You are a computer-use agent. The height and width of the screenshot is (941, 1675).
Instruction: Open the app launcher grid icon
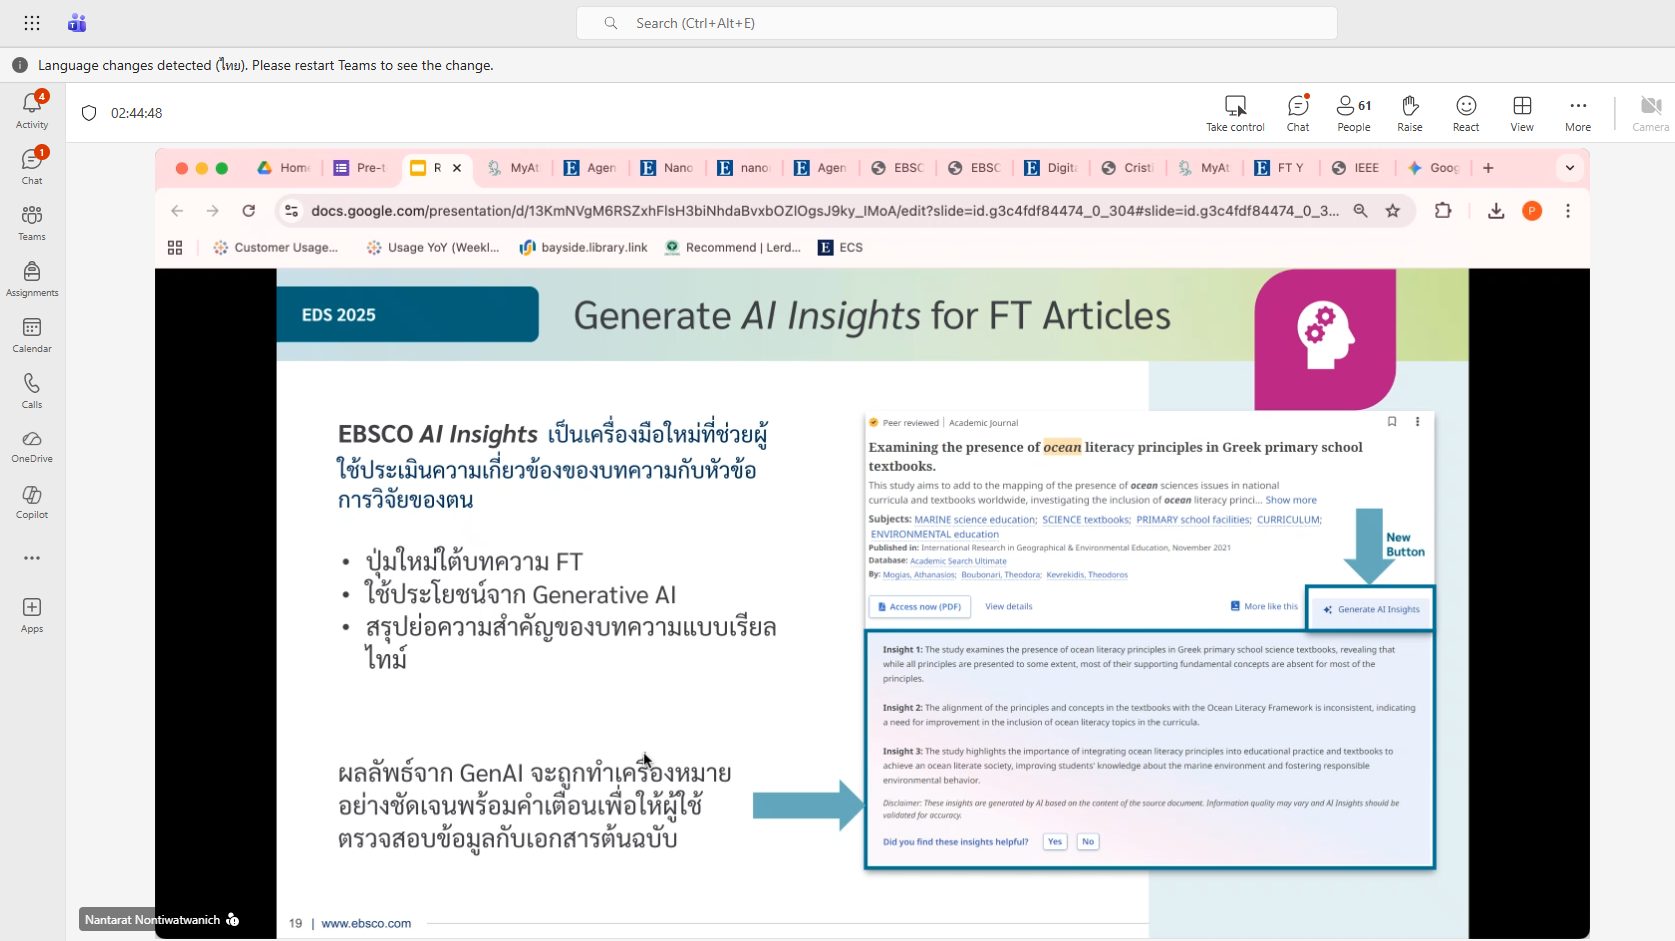click(32, 23)
